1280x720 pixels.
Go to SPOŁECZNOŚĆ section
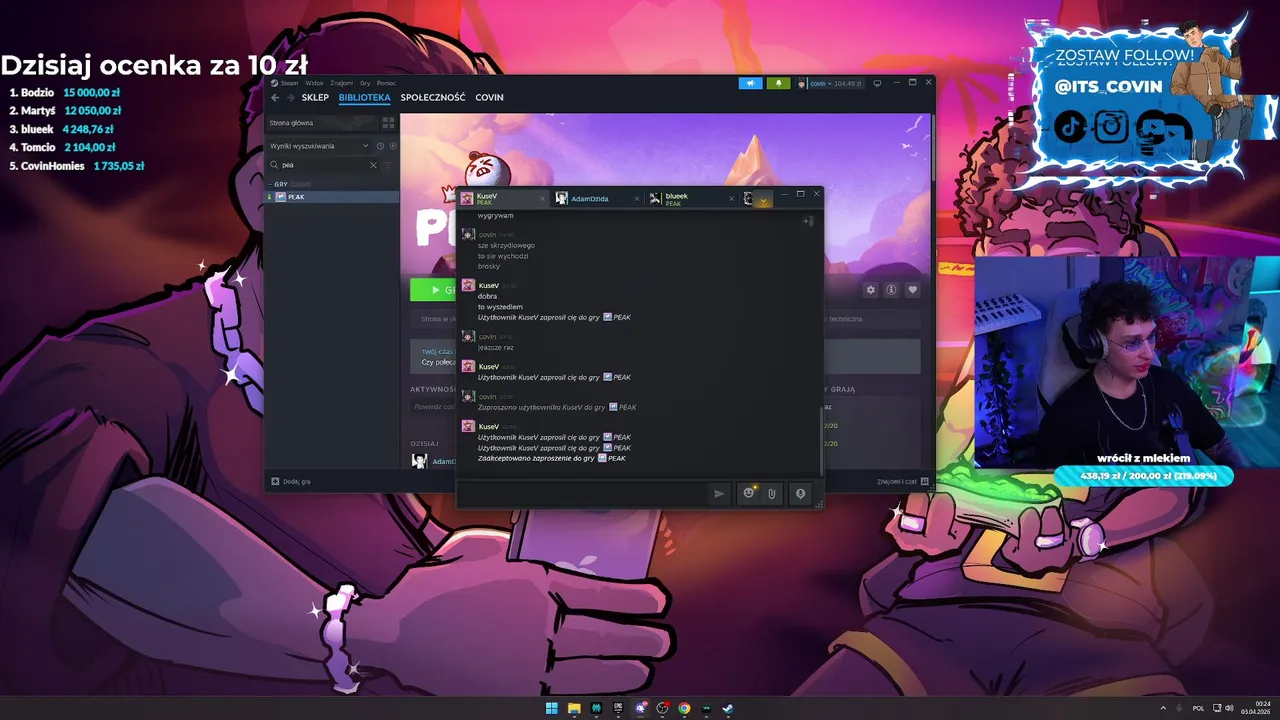pos(433,98)
